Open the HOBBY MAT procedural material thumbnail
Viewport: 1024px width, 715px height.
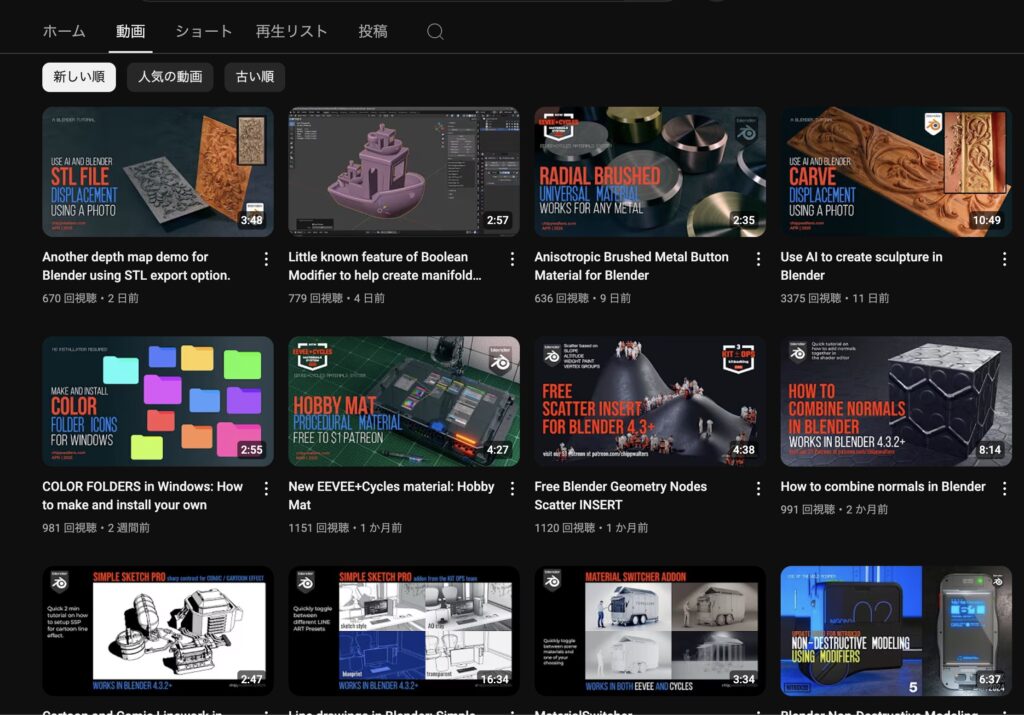pyautogui.click(x=404, y=401)
